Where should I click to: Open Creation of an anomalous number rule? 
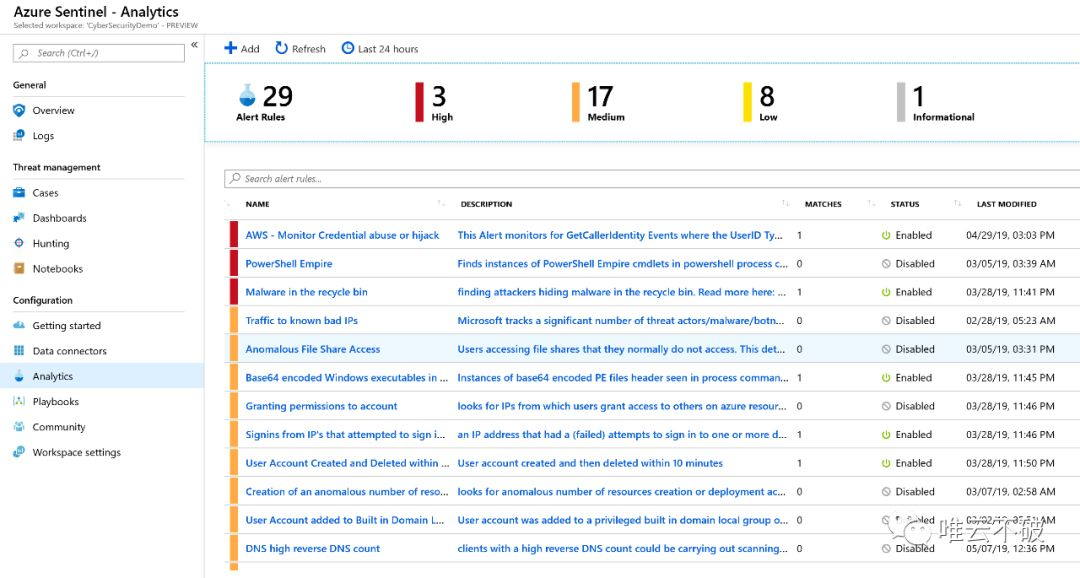click(x=347, y=492)
